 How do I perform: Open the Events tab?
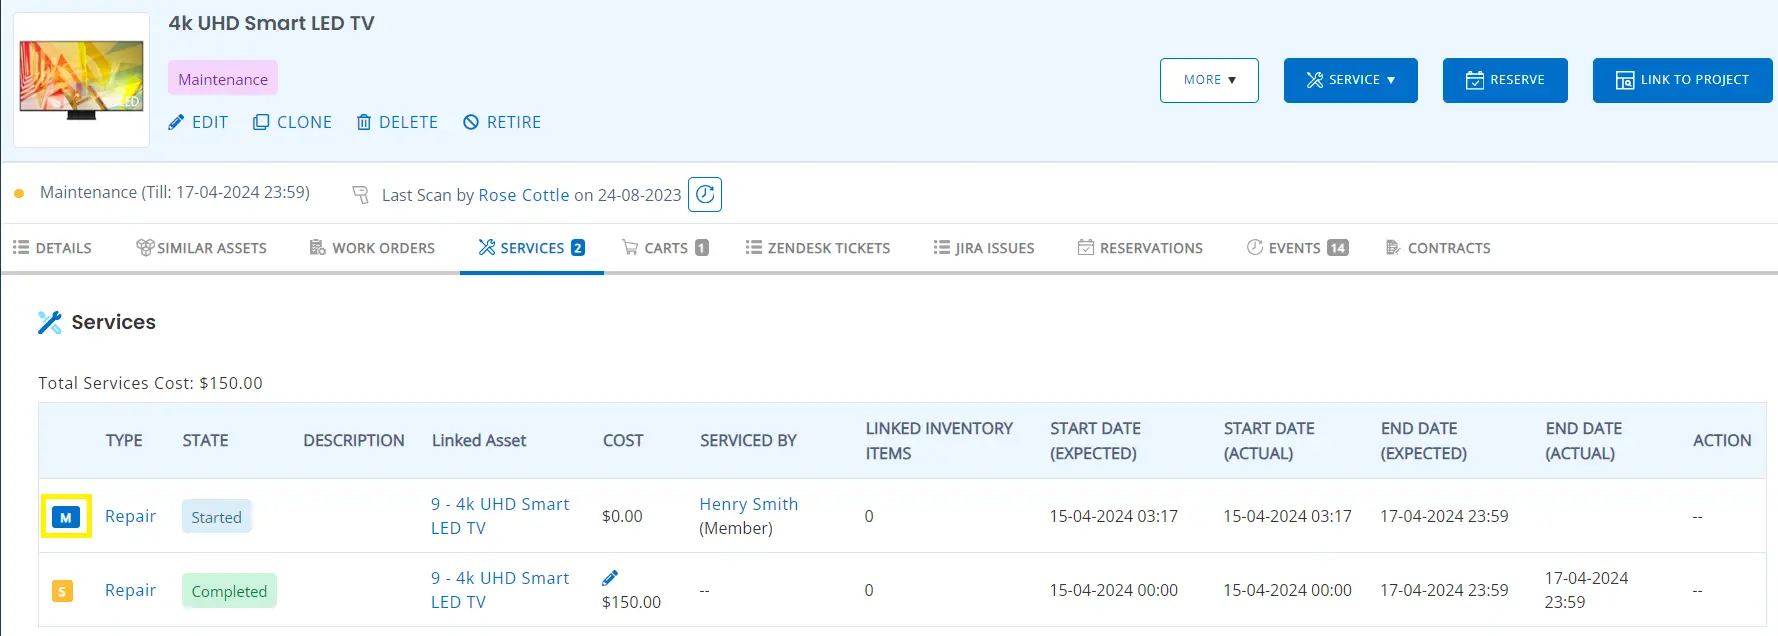(1297, 248)
